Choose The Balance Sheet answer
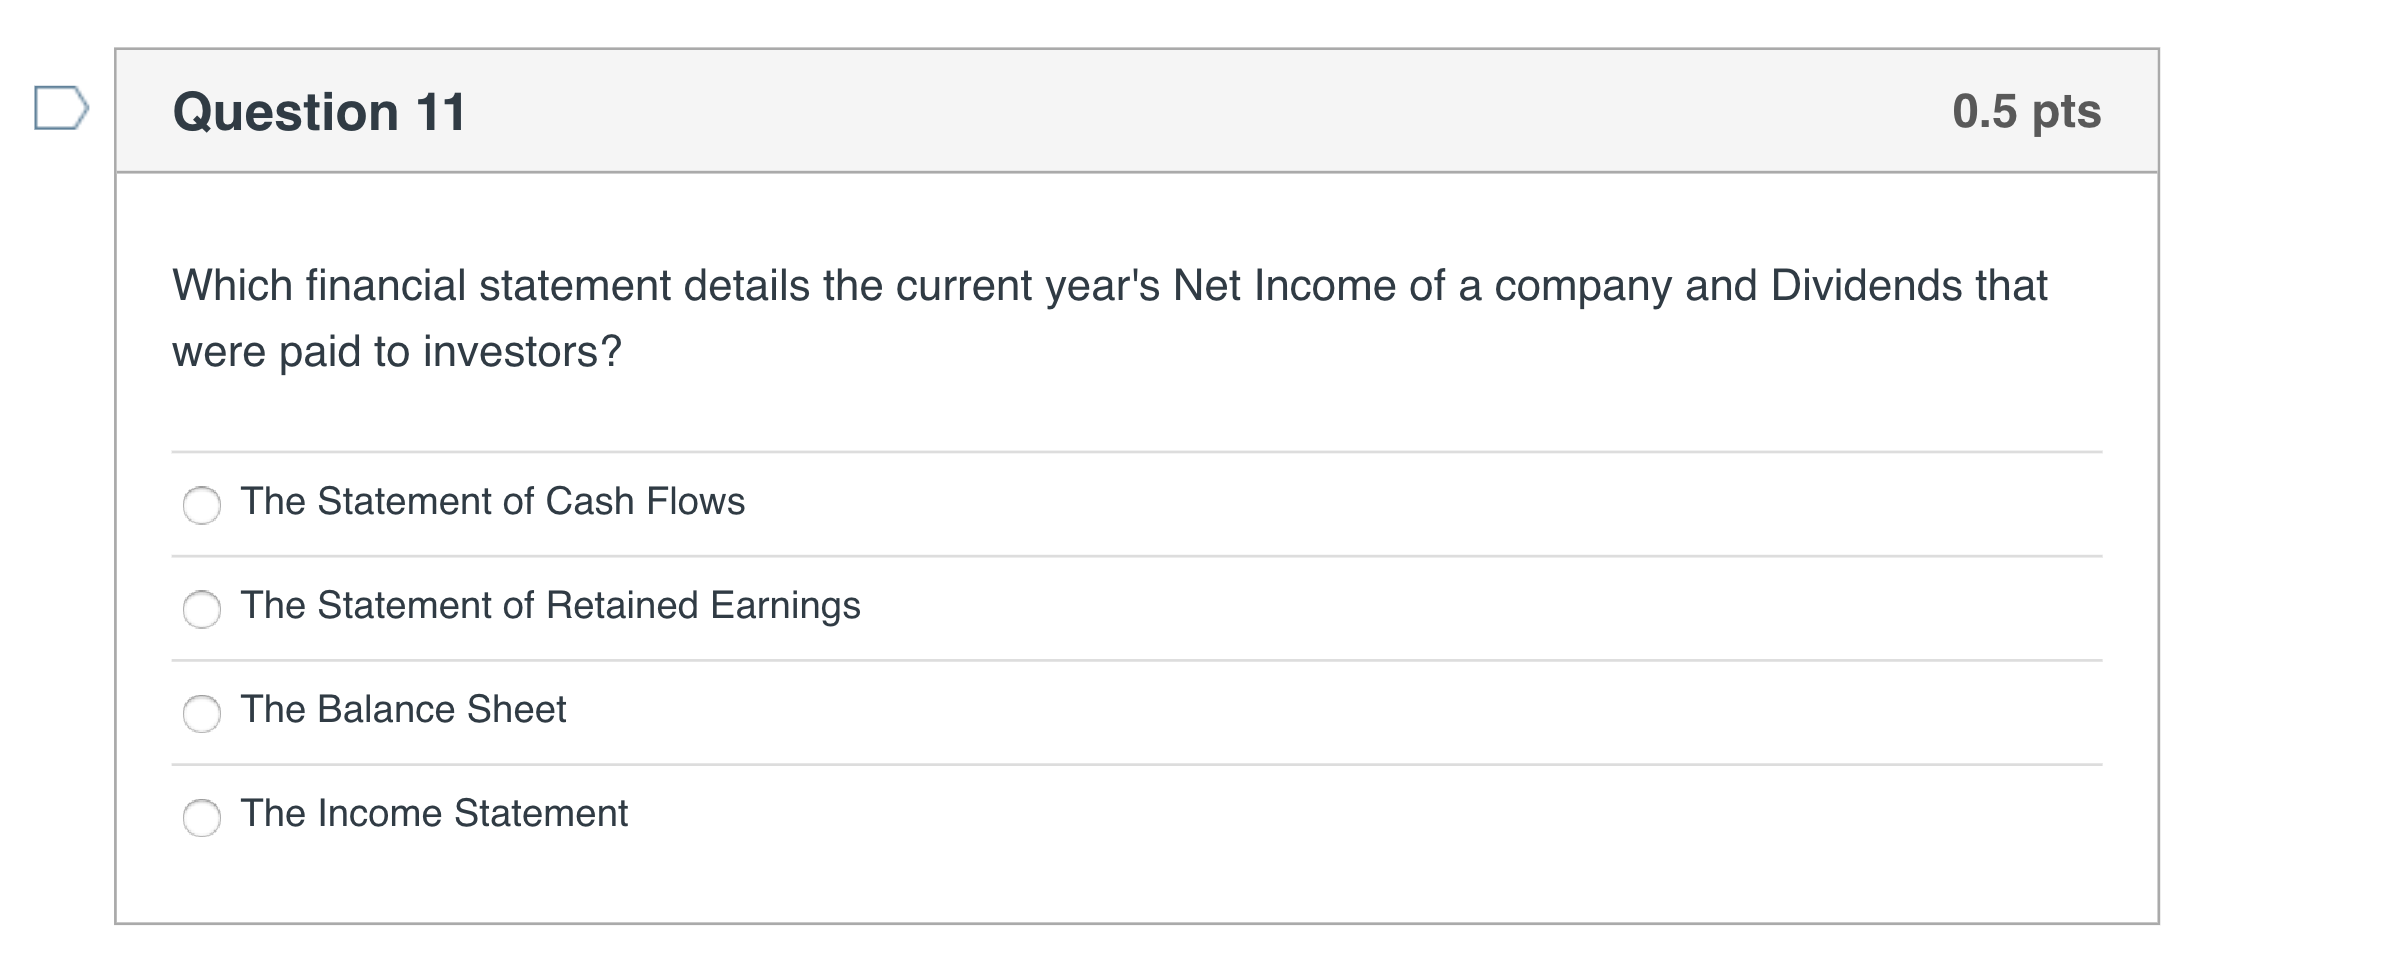 202,713
